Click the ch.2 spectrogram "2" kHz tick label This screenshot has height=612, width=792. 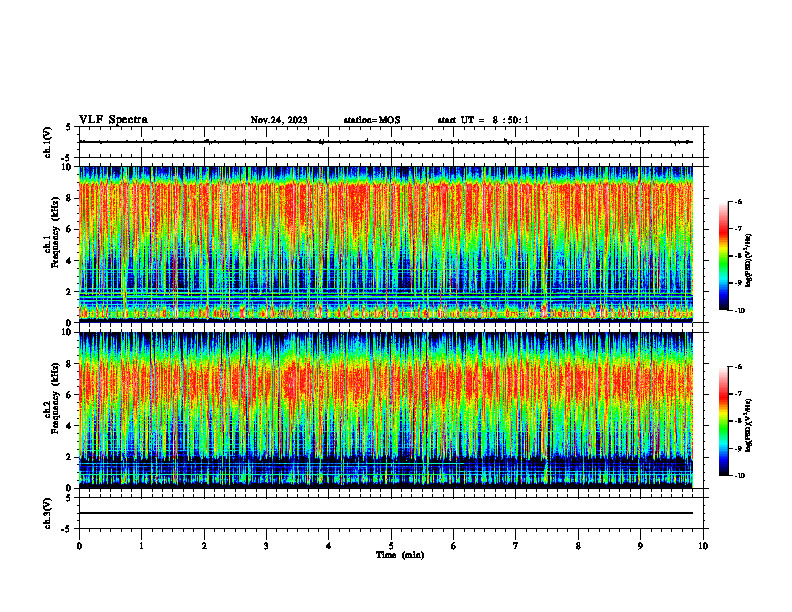click(69, 457)
